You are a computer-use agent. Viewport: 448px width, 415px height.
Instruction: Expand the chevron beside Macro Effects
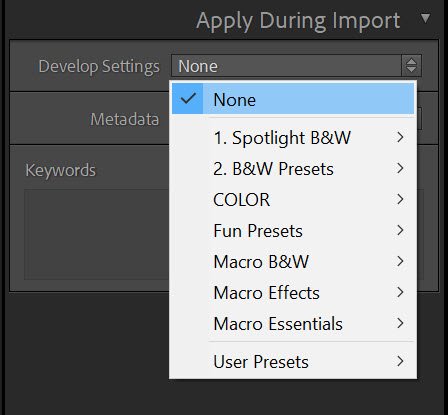tap(400, 292)
